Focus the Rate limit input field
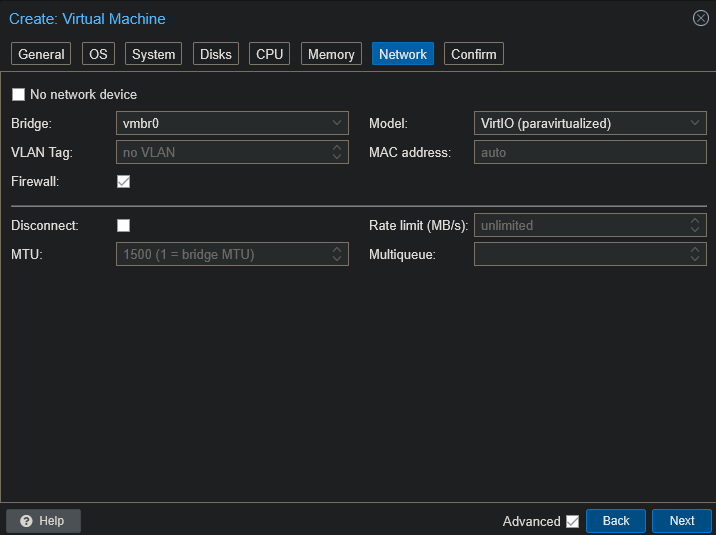Screen dimensions: 716x535 pos(580,226)
